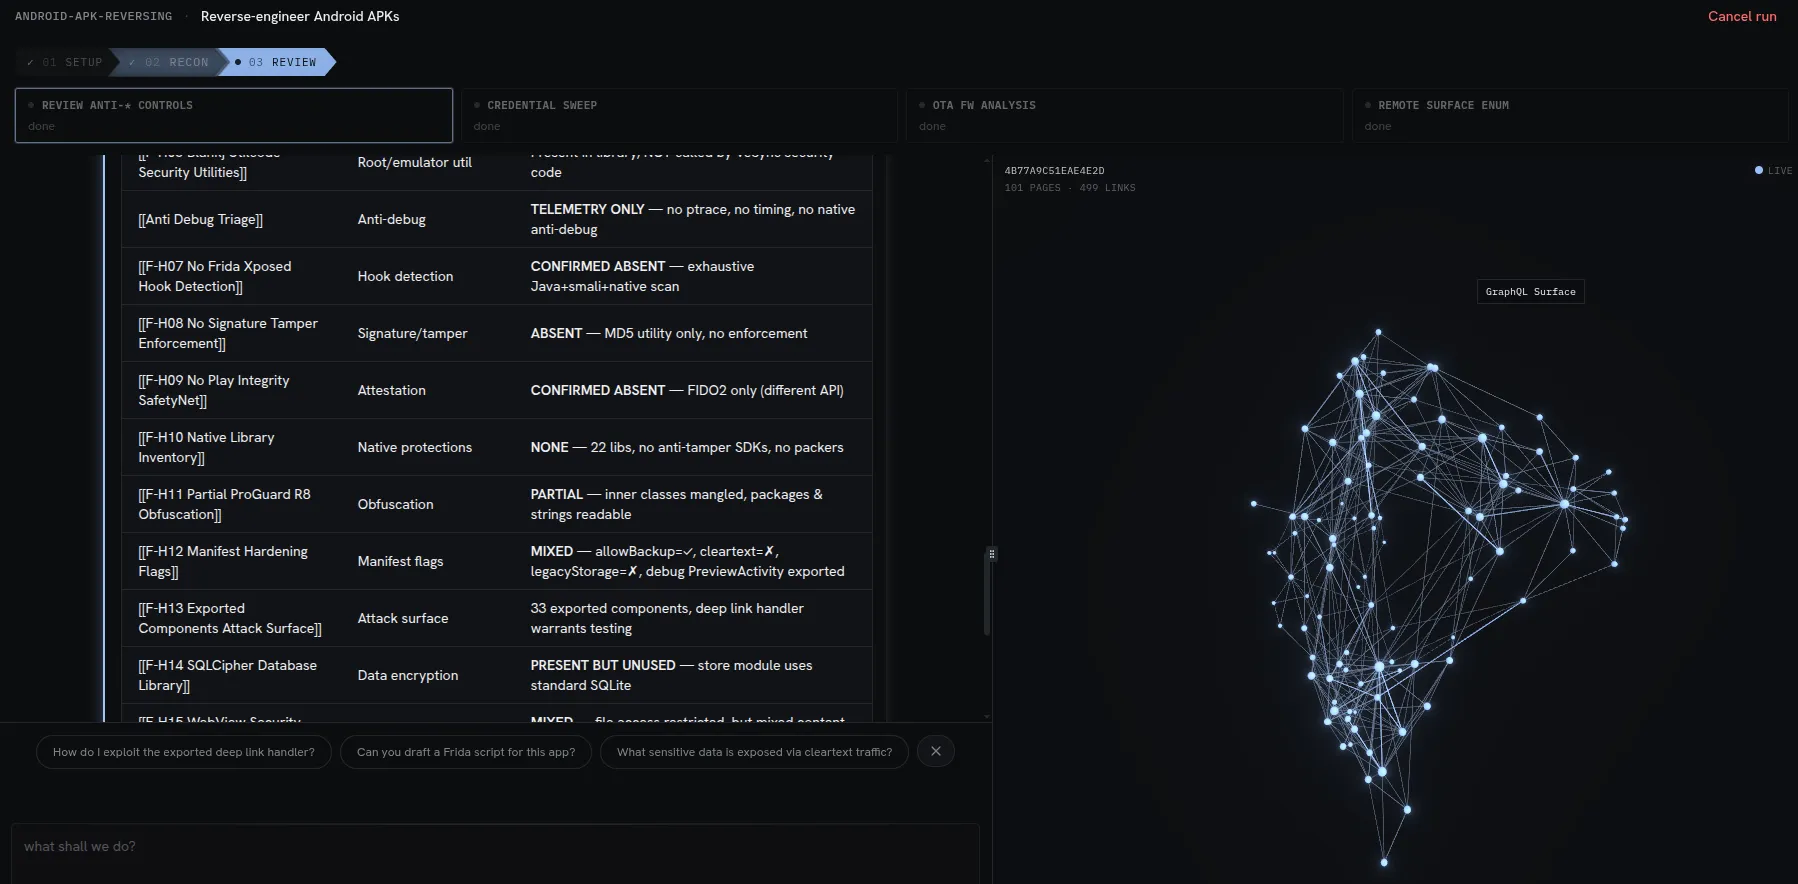
Task: Open the F-H07 No Frida Xposed Hook Detection entry
Action: (214, 276)
